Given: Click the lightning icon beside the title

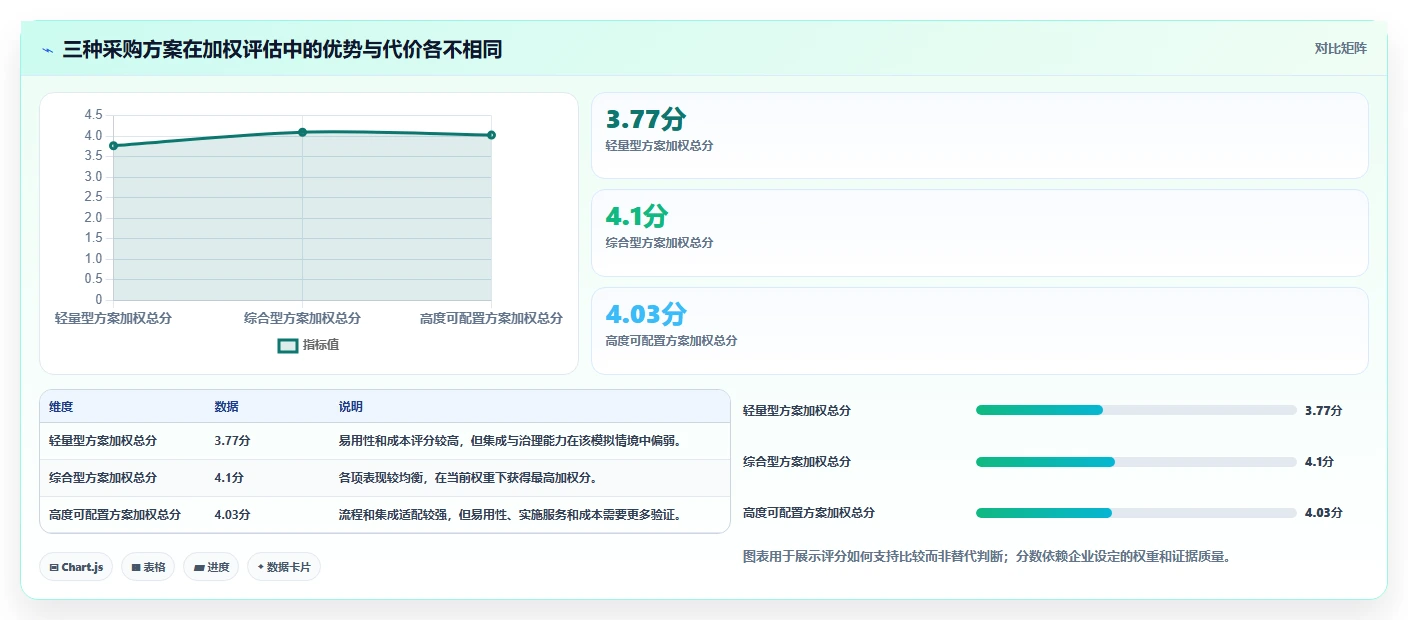Looking at the screenshot, I should coord(48,49).
